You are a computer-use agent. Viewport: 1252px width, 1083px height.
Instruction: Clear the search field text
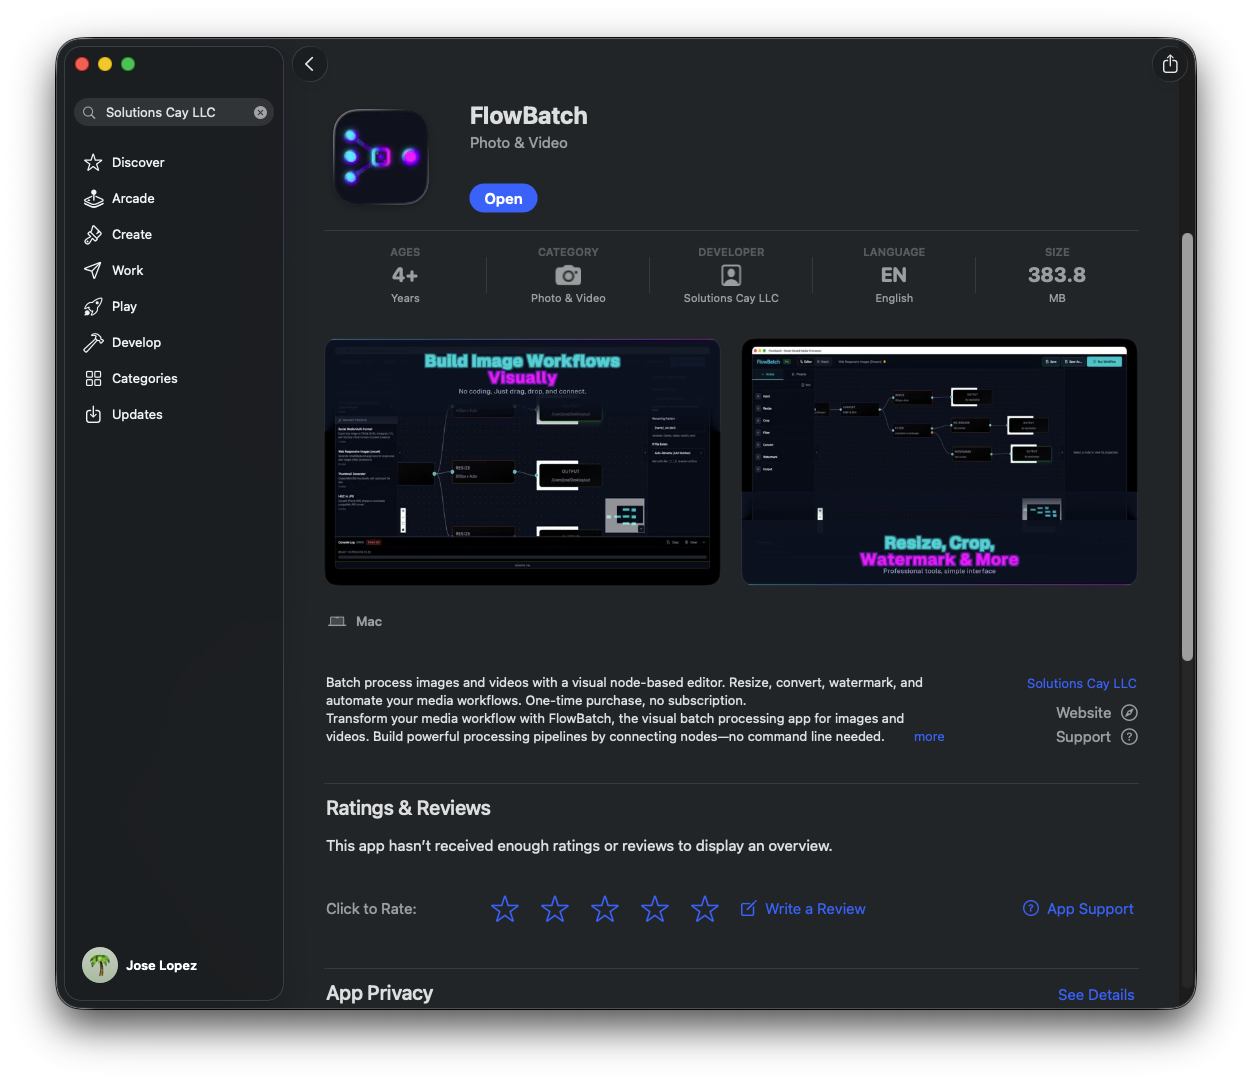tap(260, 113)
